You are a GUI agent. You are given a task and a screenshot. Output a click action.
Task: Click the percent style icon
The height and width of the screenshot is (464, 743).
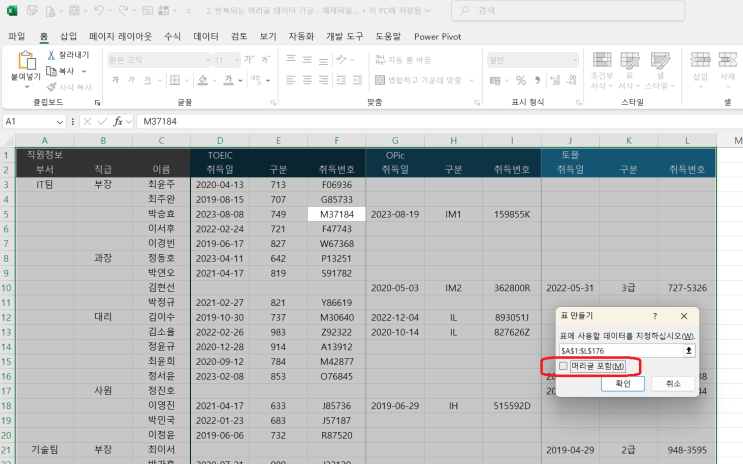tap(521, 80)
